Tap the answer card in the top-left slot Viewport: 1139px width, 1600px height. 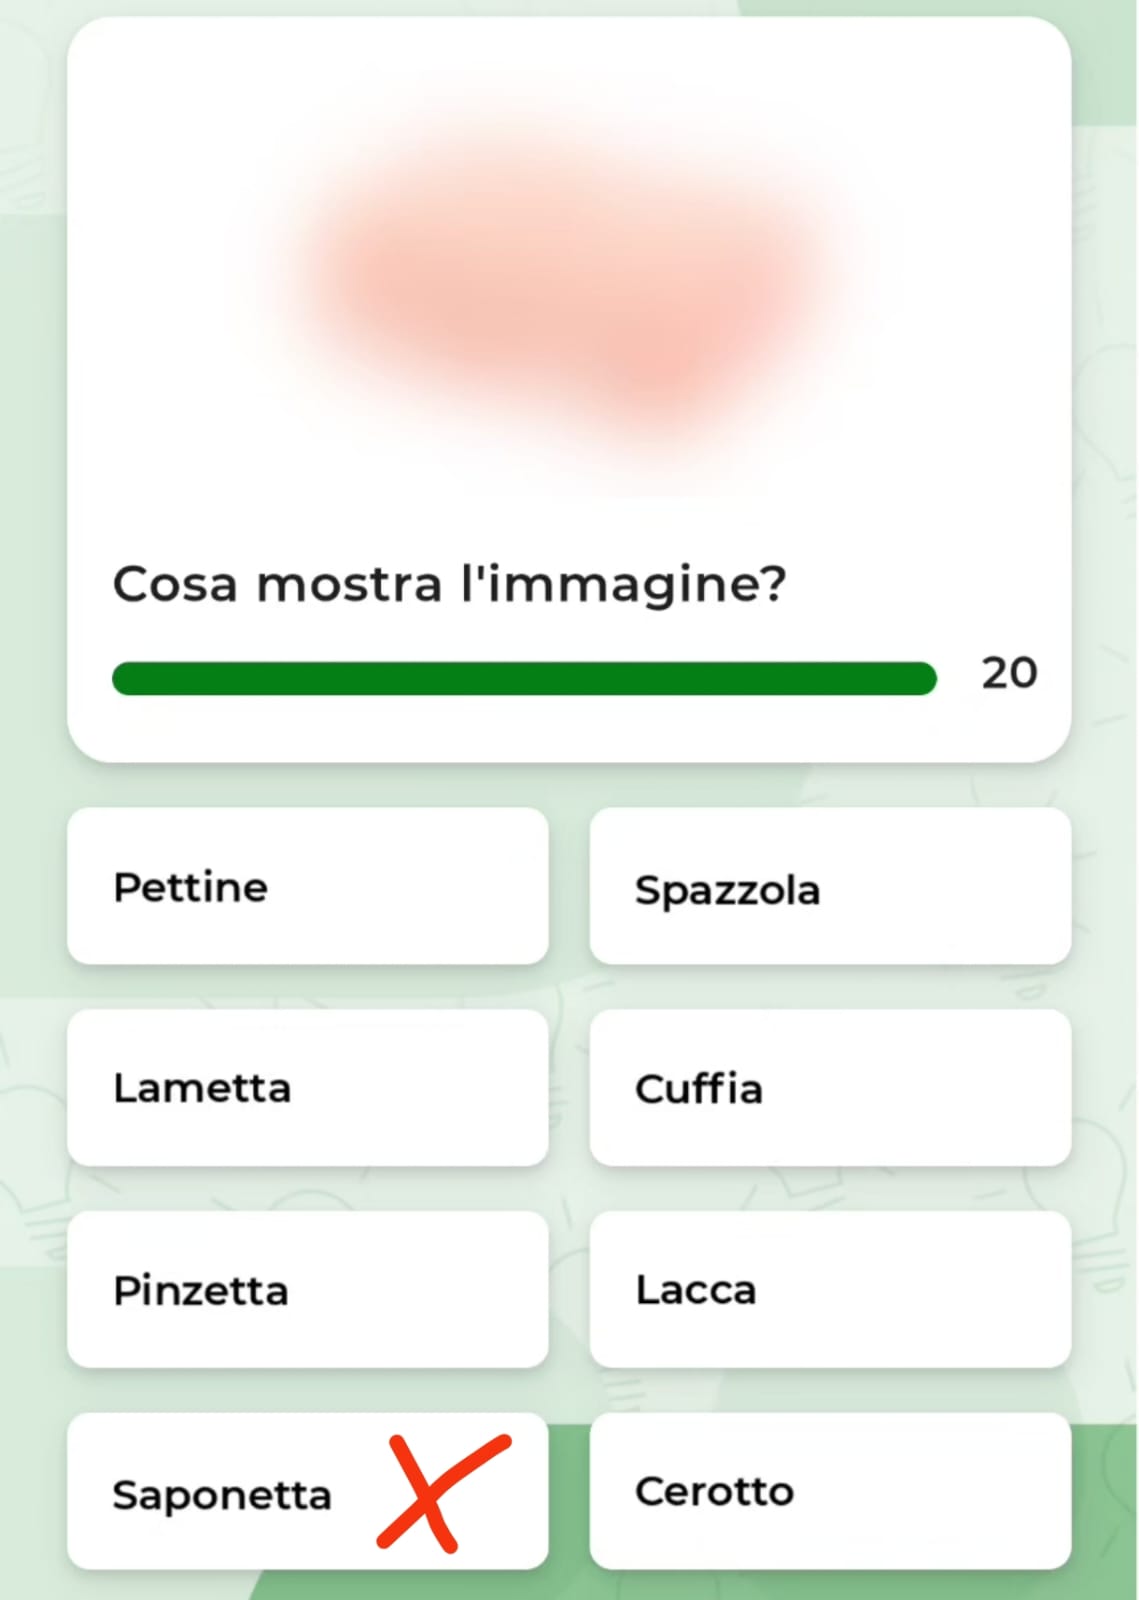(x=307, y=887)
